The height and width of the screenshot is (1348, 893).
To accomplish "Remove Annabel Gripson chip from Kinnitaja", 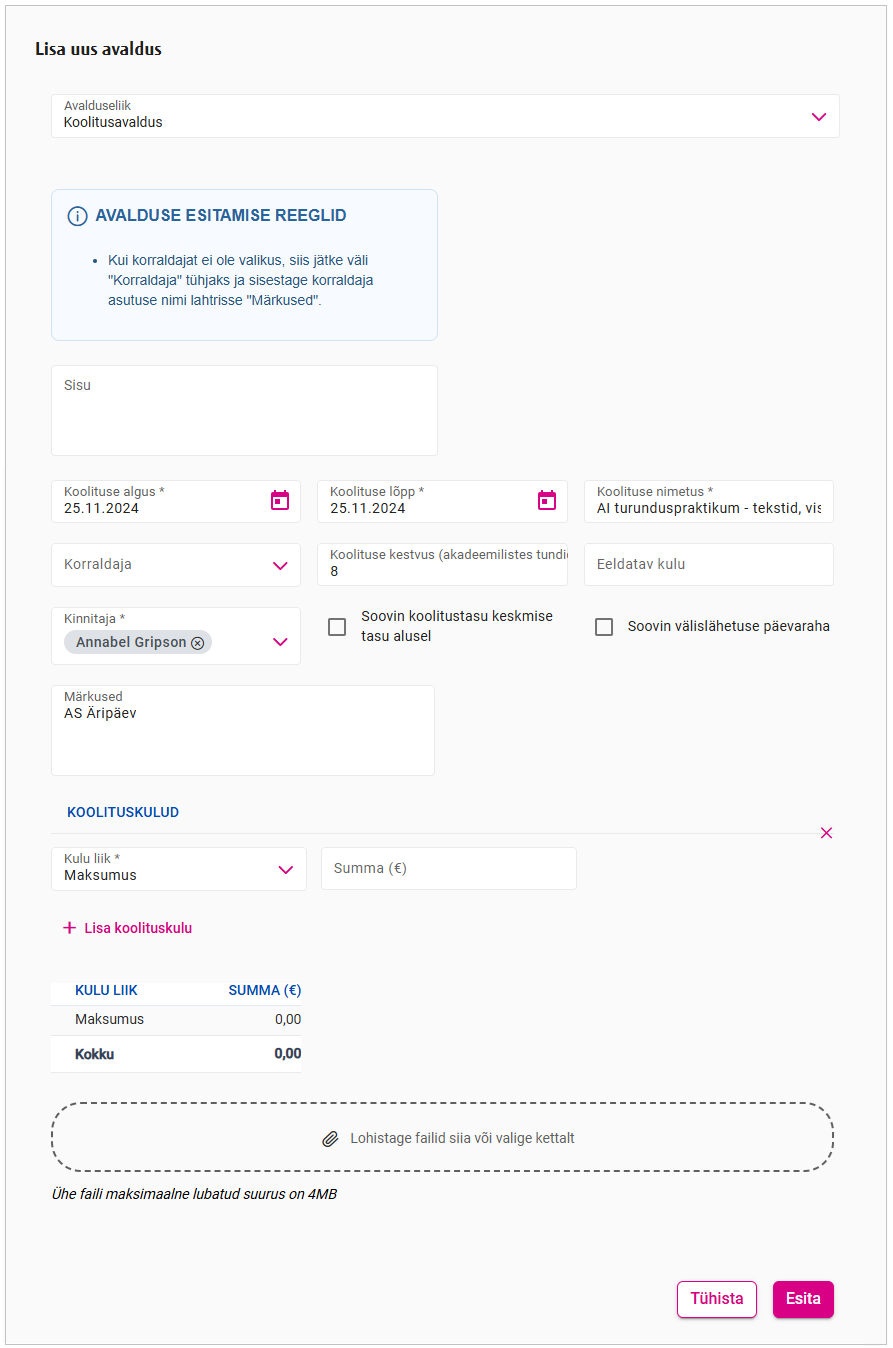I will 198,643.
